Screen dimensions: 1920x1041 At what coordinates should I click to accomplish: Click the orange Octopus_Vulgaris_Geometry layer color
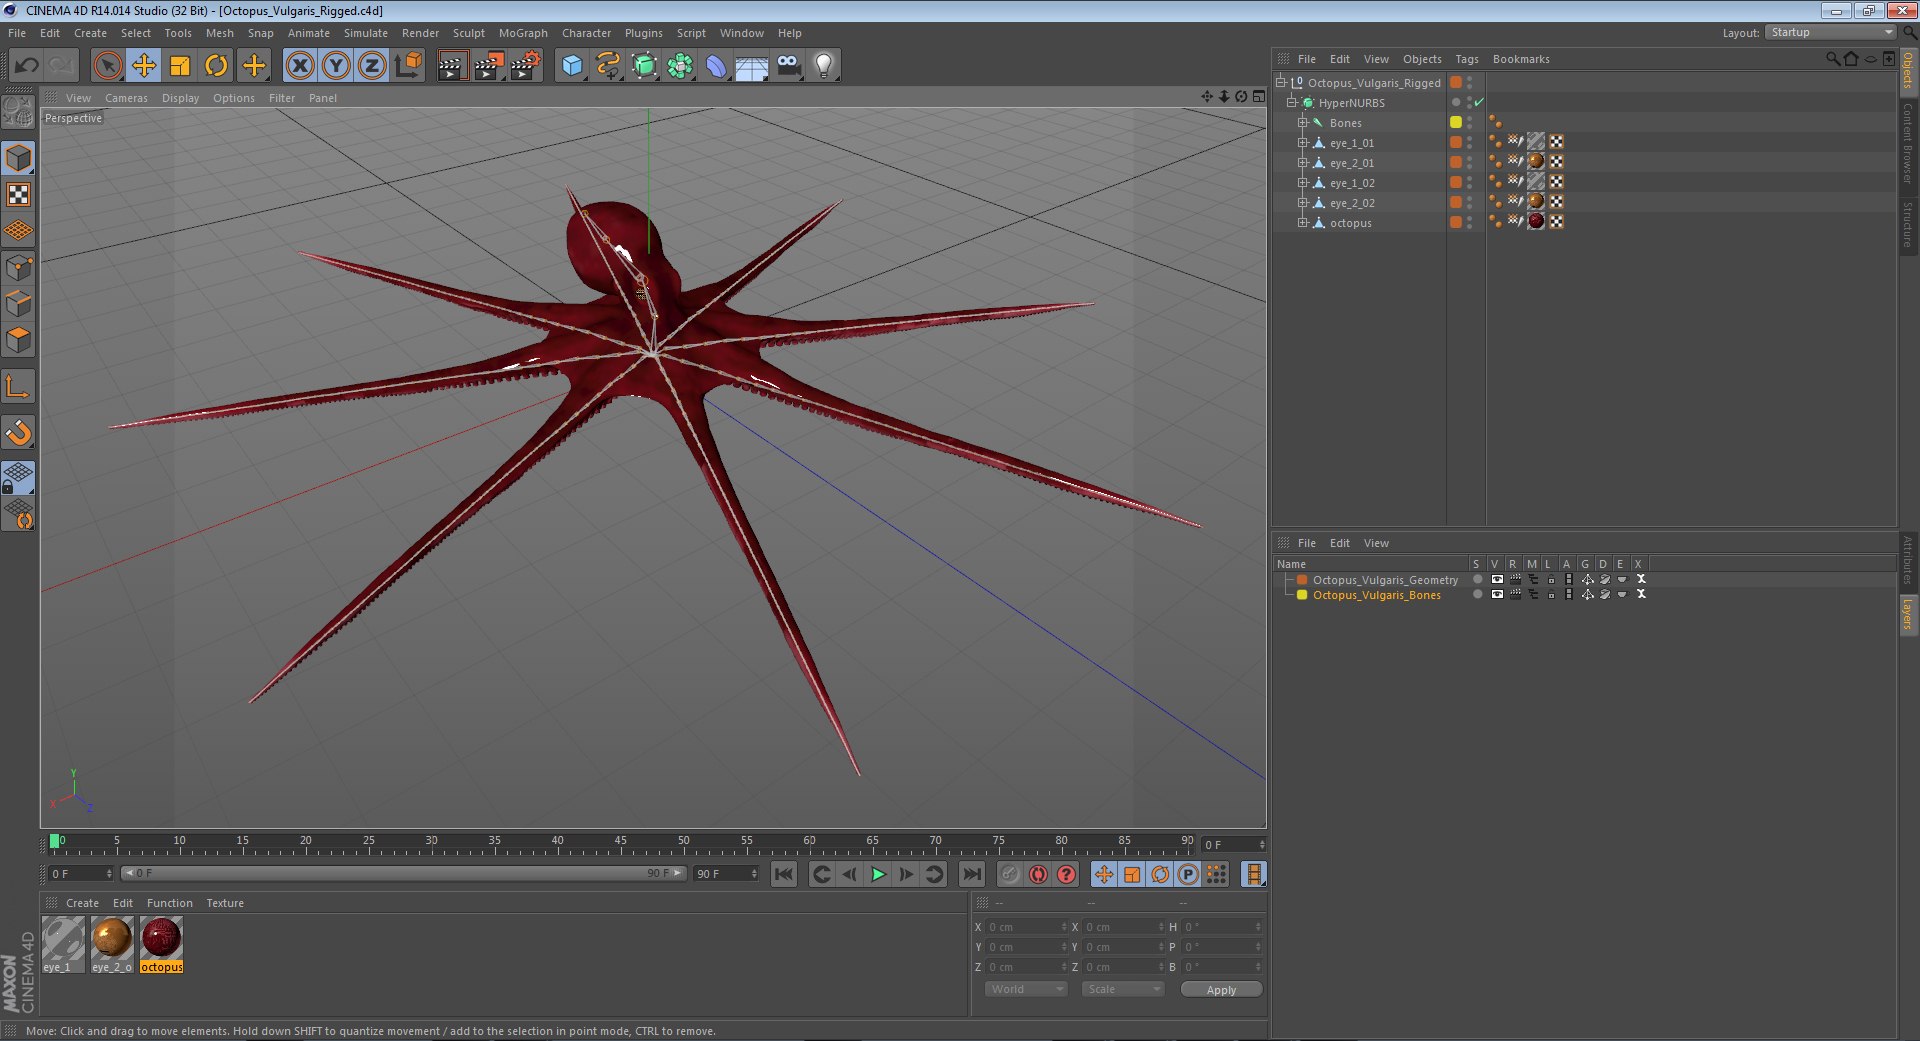1302,579
